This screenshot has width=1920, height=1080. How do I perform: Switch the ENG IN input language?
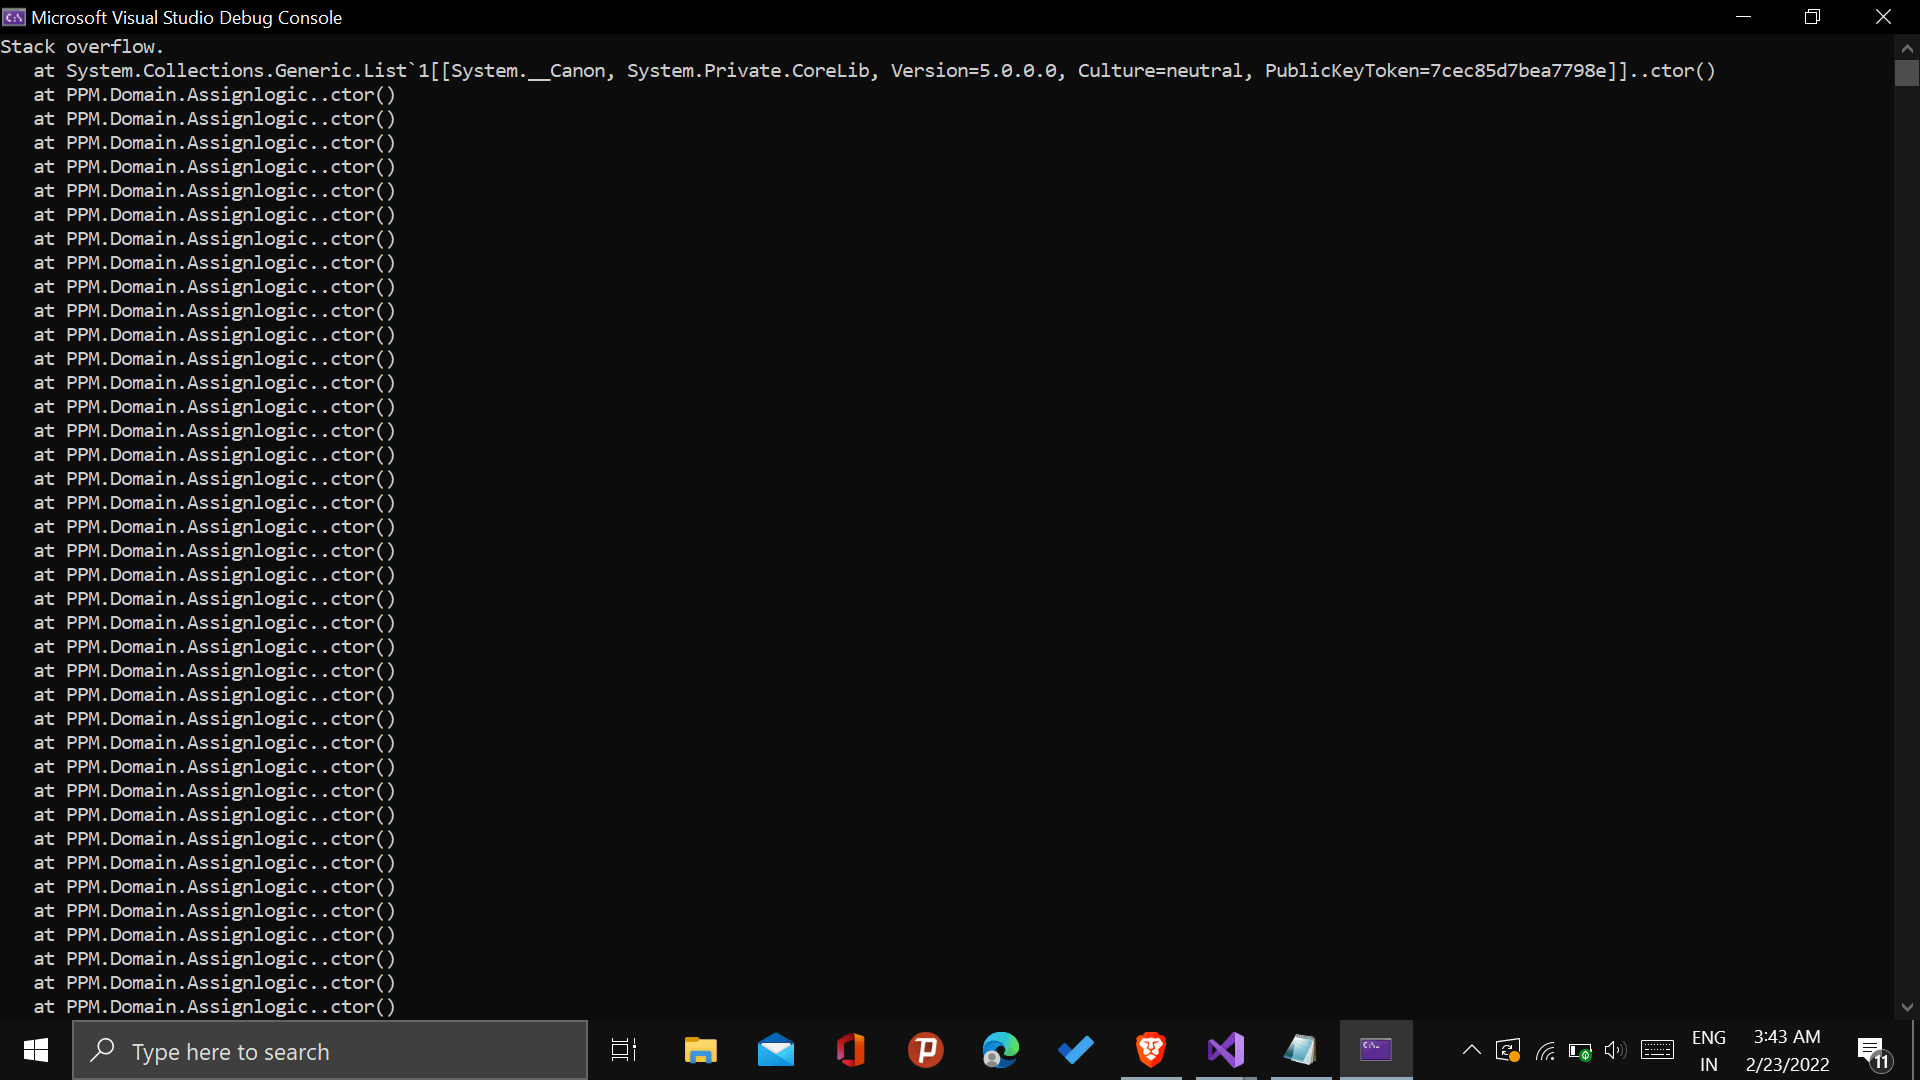pos(1709,1051)
